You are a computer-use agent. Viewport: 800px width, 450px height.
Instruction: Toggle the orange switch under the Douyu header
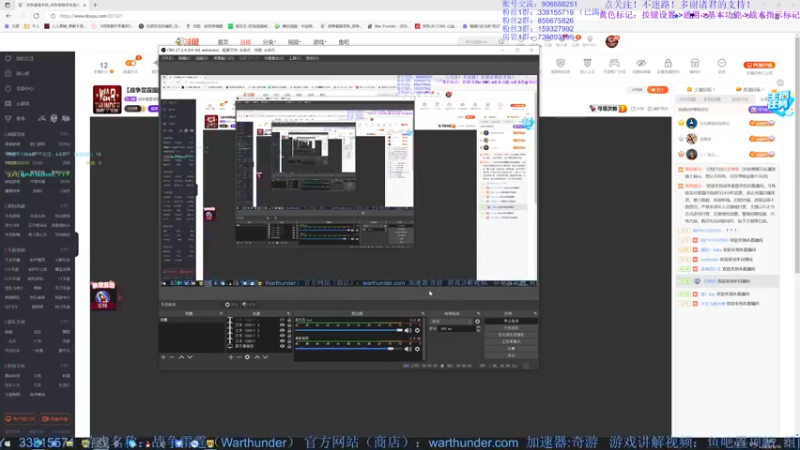pos(131,63)
